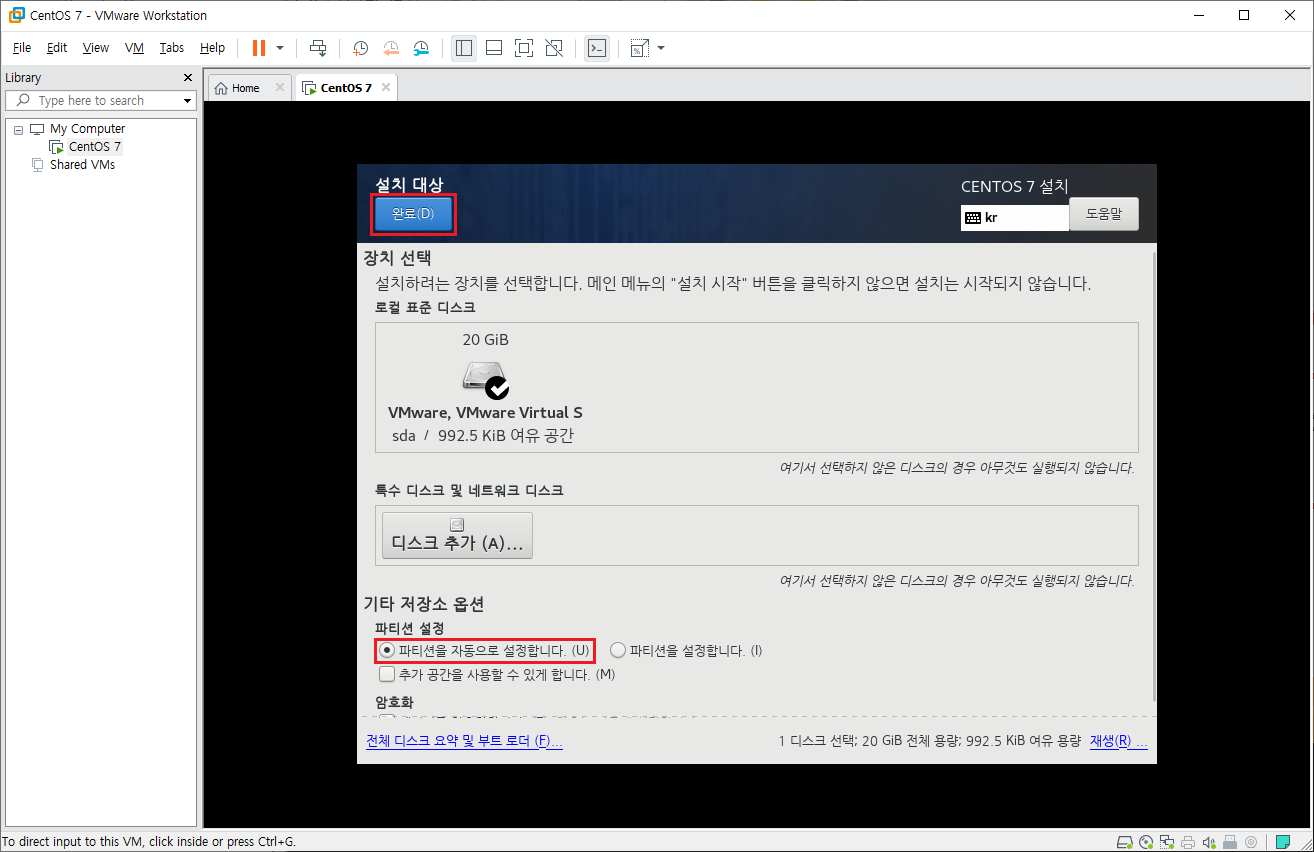
Task: Toggle the thumbnail bar view icon
Action: pyautogui.click(x=494, y=48)
